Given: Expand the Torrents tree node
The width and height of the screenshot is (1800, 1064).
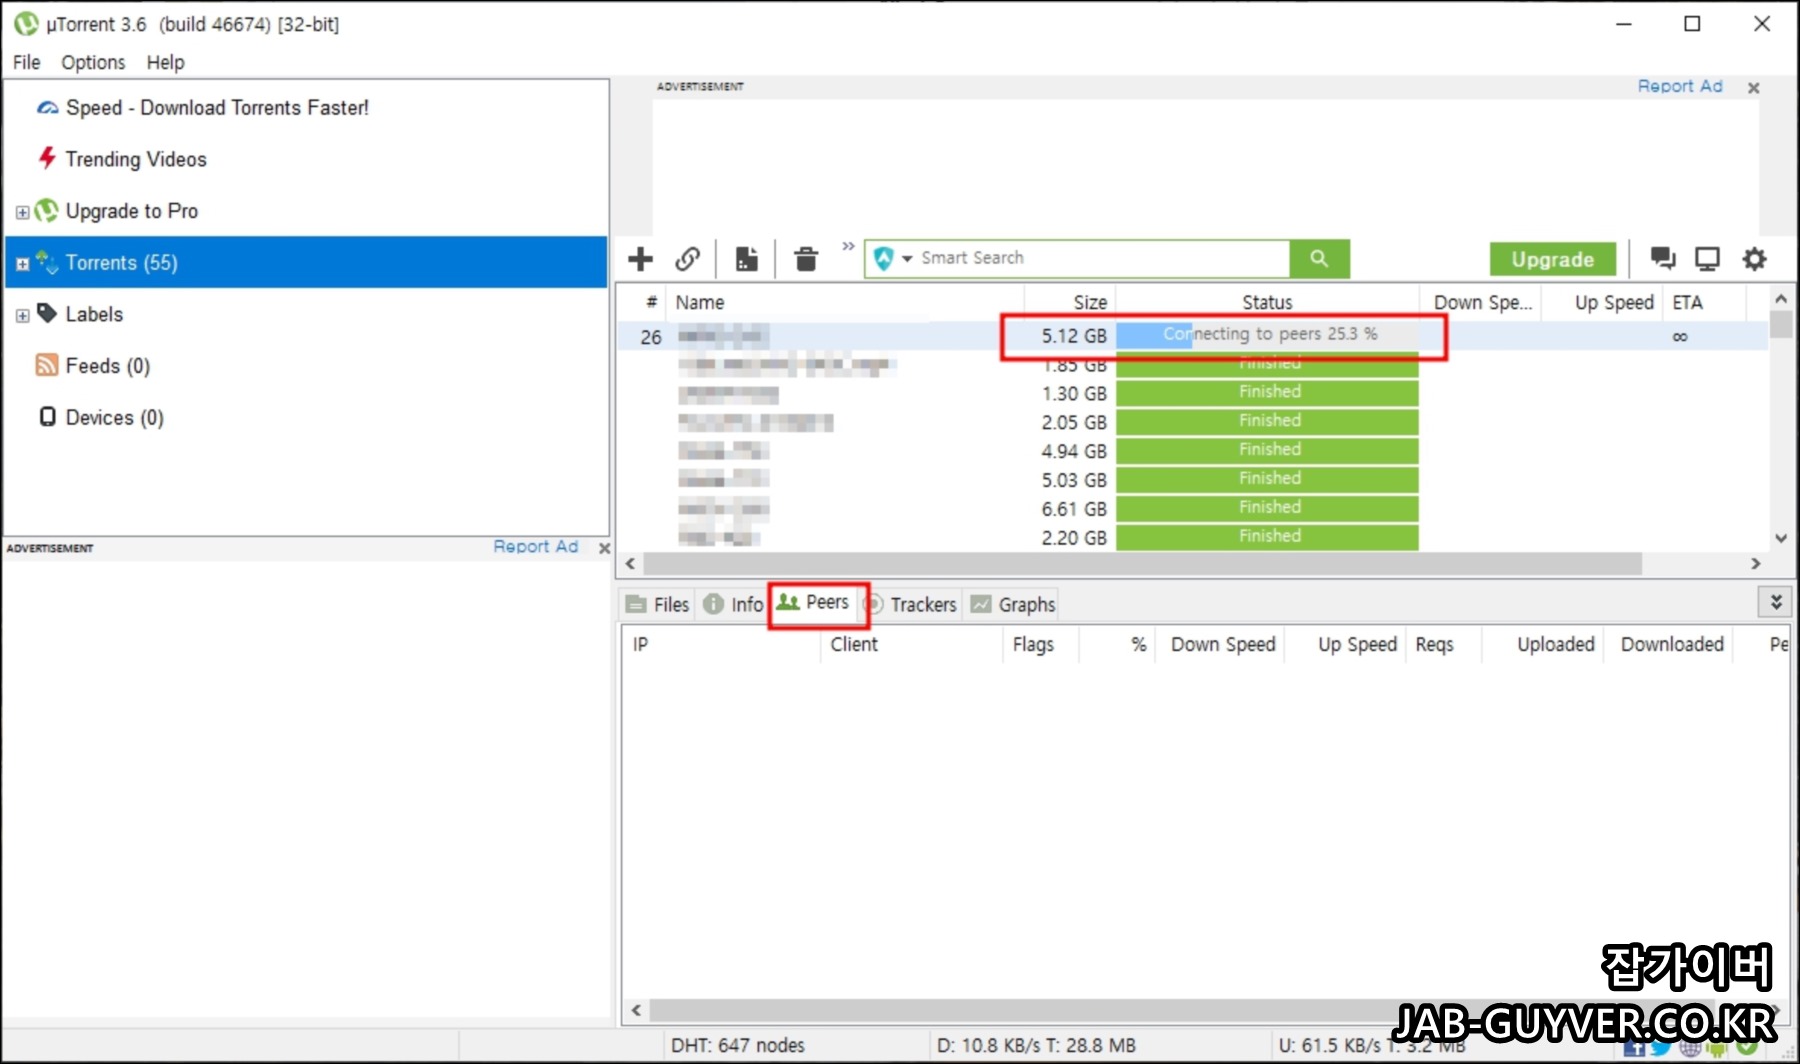Looking at the screenshot, I should 22,264.
